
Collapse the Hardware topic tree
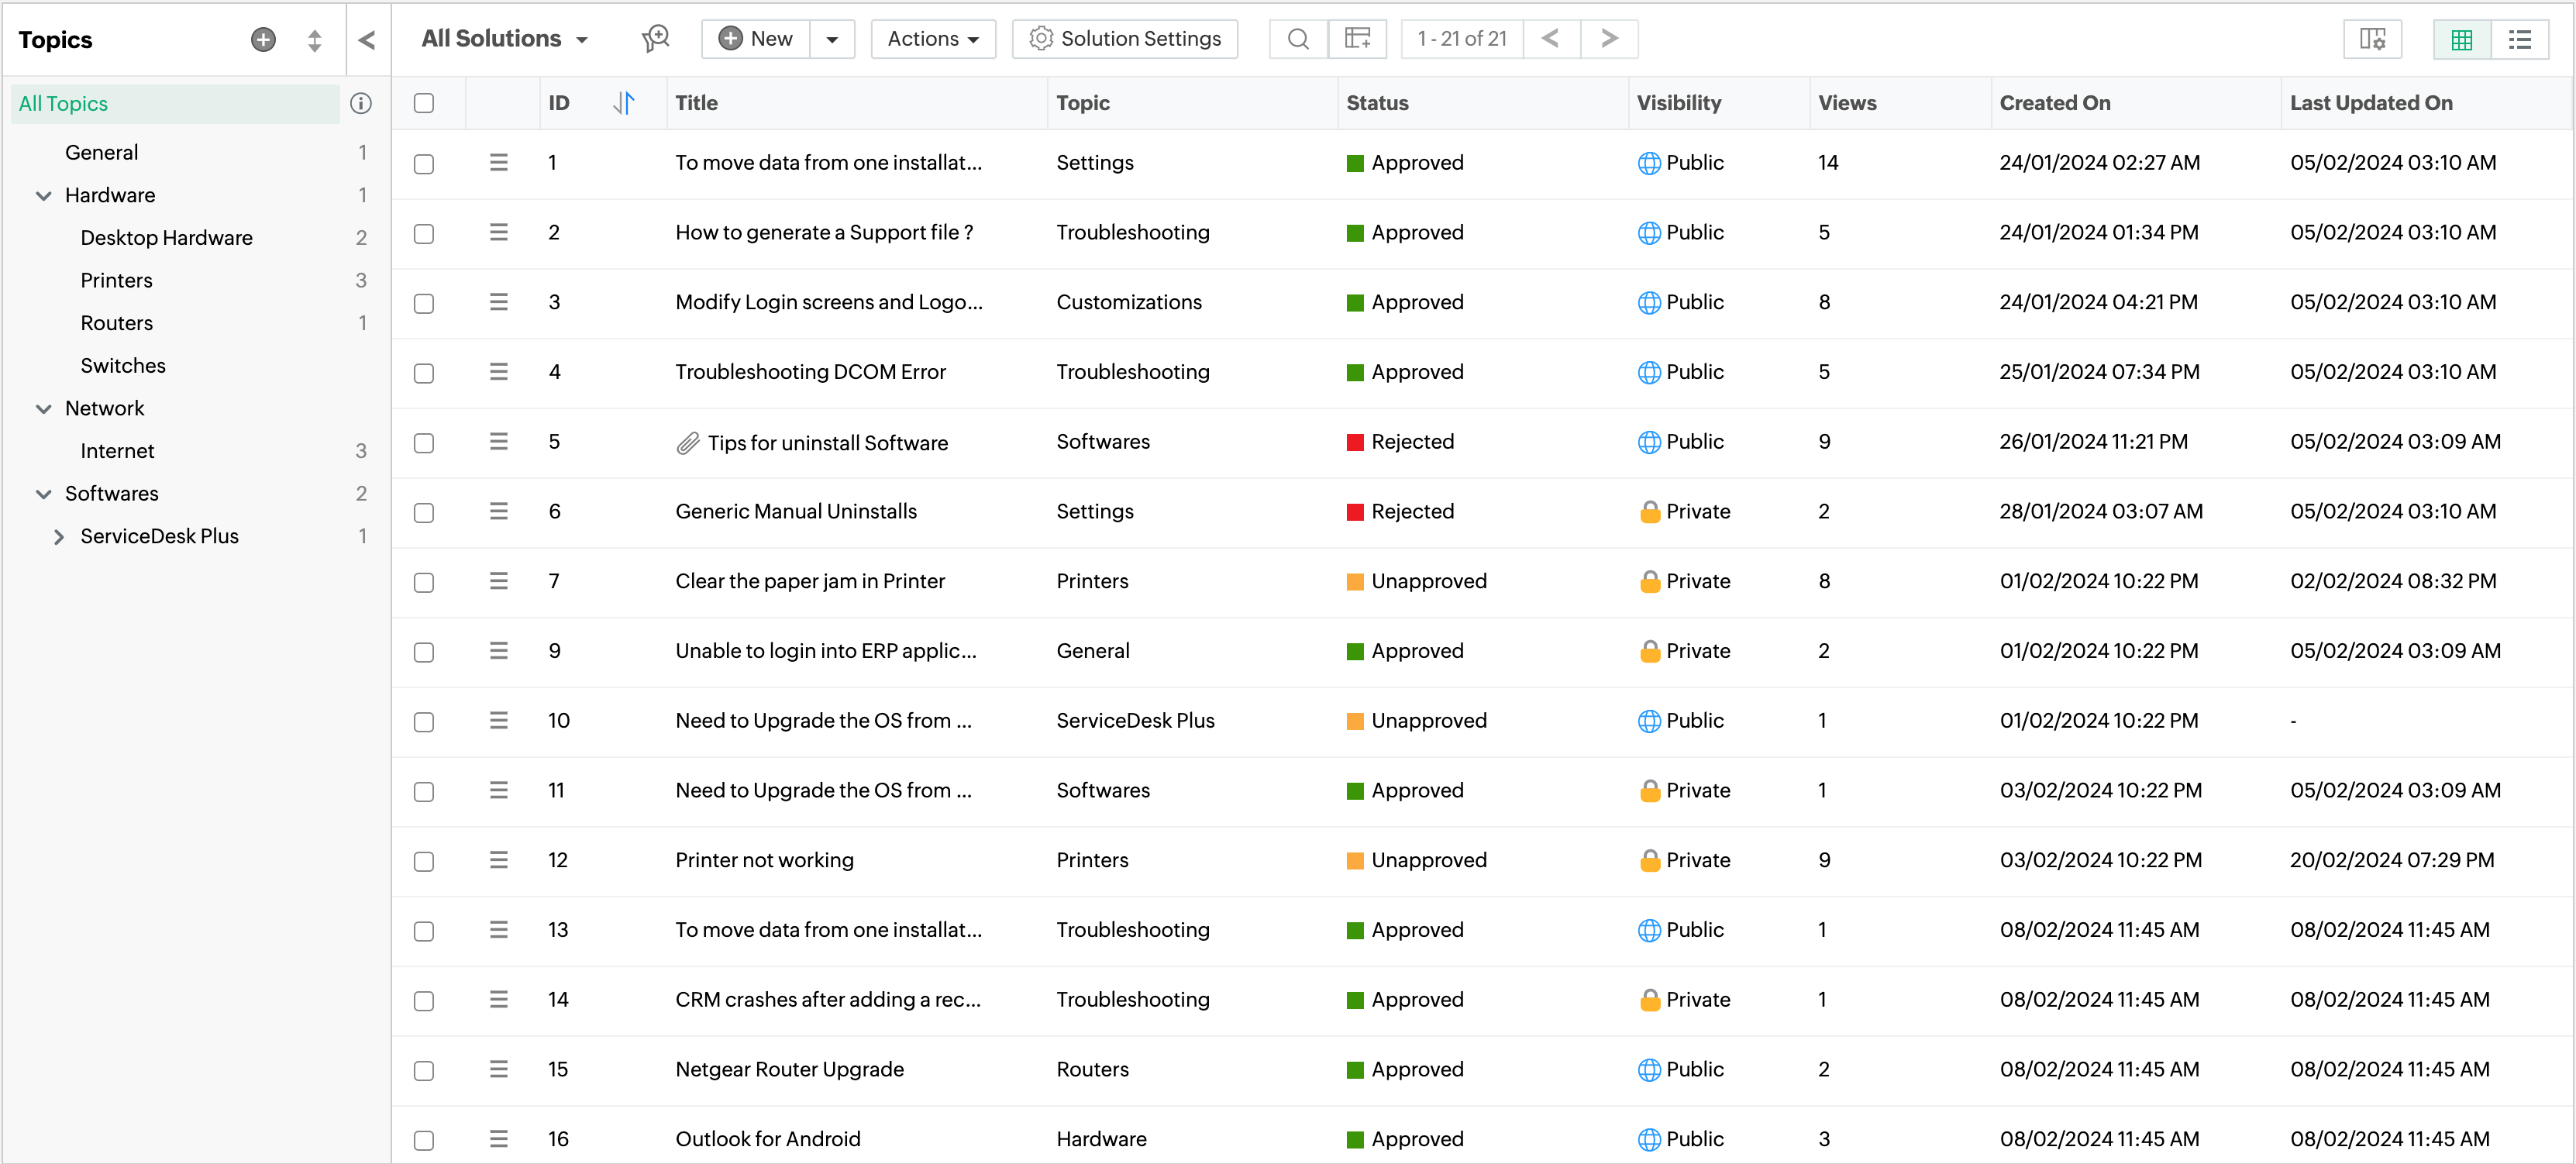click(x=43, y=196)
